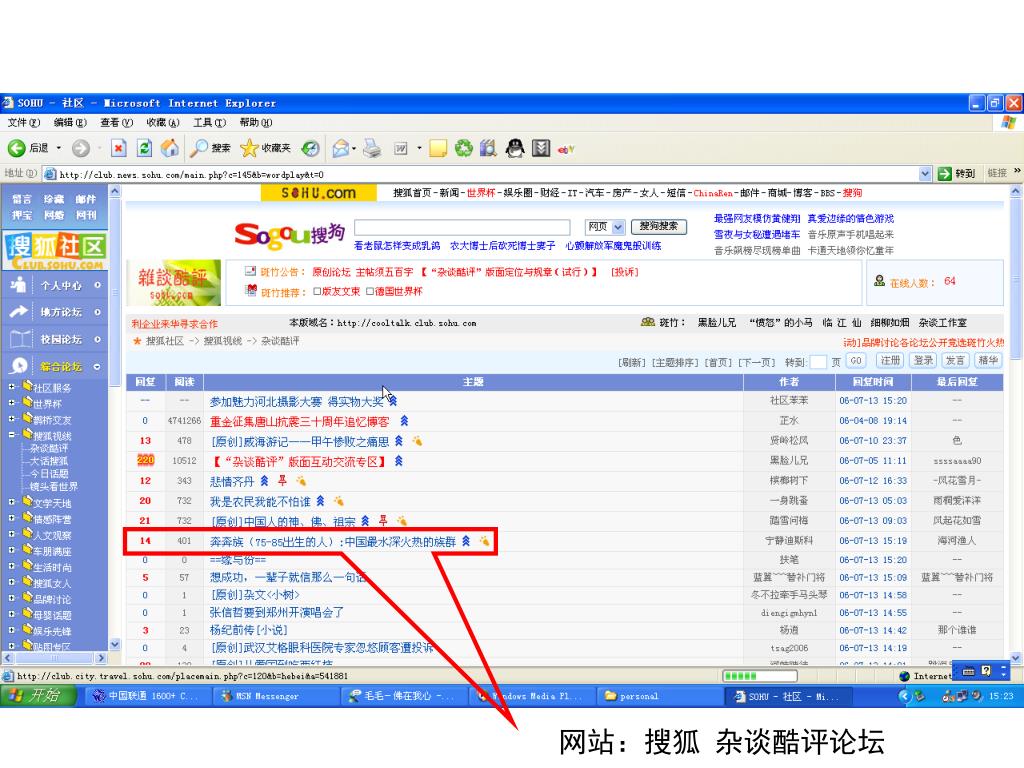The width and height of the screenshot is (1024, 768).
Task: Open the 编辑 menu
Action: (70, 122)
